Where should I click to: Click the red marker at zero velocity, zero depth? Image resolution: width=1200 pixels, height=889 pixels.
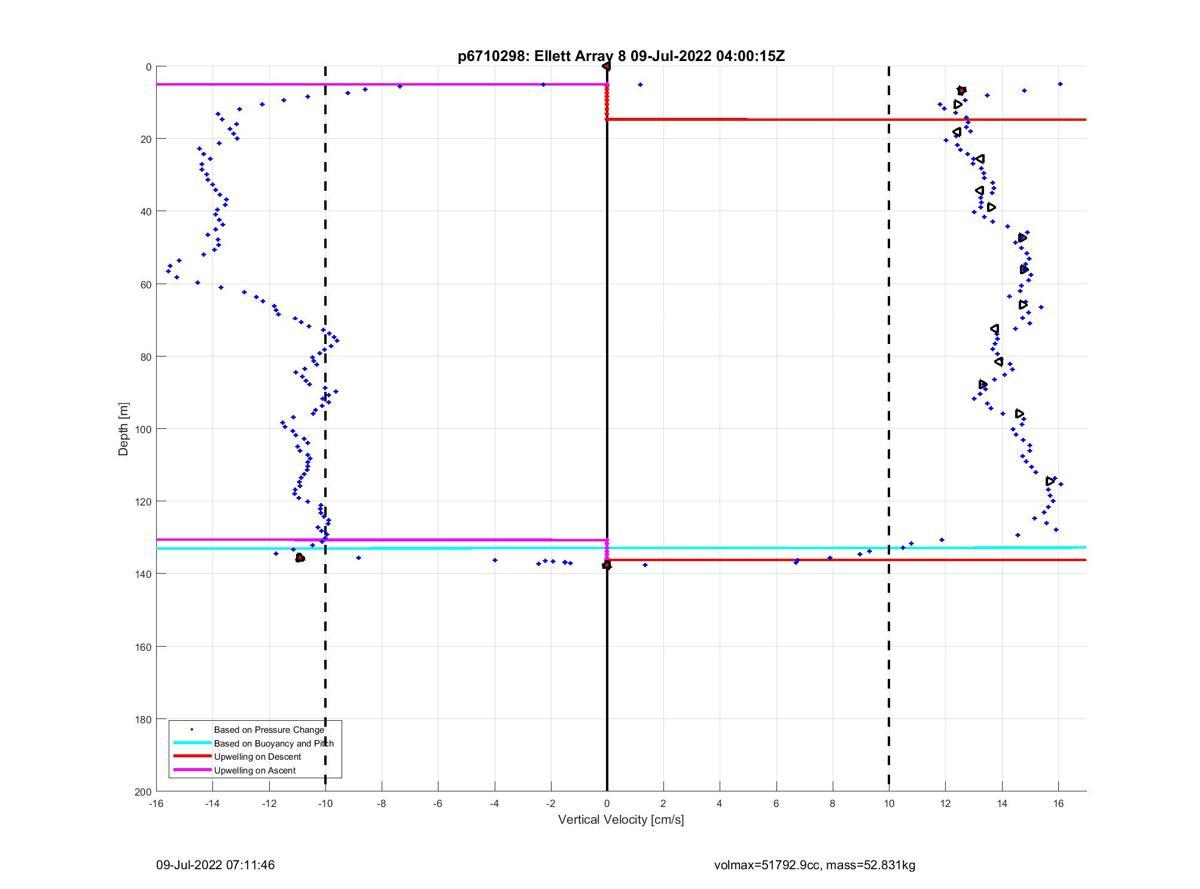(606, 66)
